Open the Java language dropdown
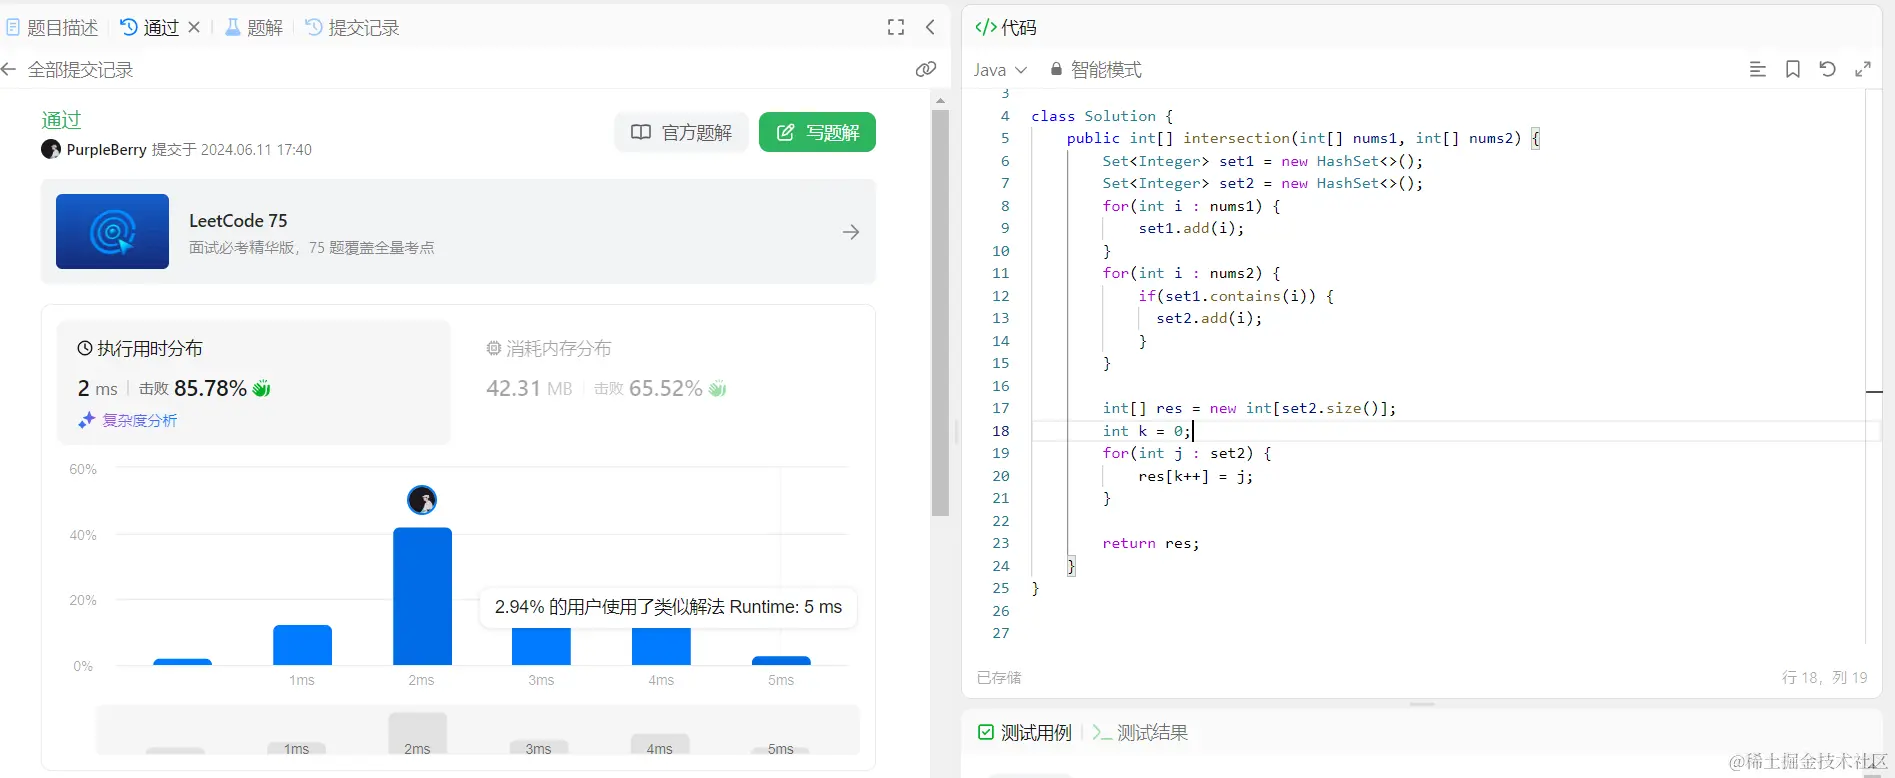 click(1000, 69)
